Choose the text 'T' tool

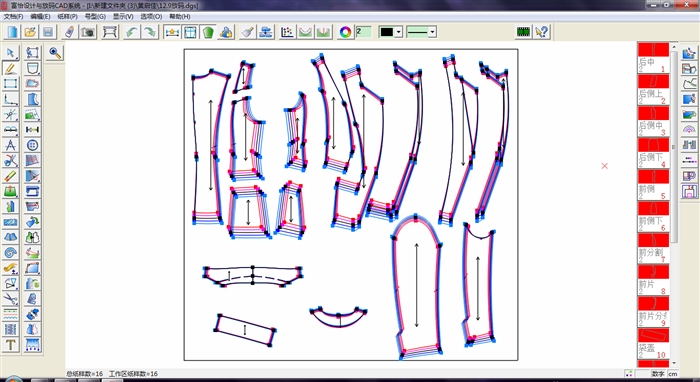point(10,345)
